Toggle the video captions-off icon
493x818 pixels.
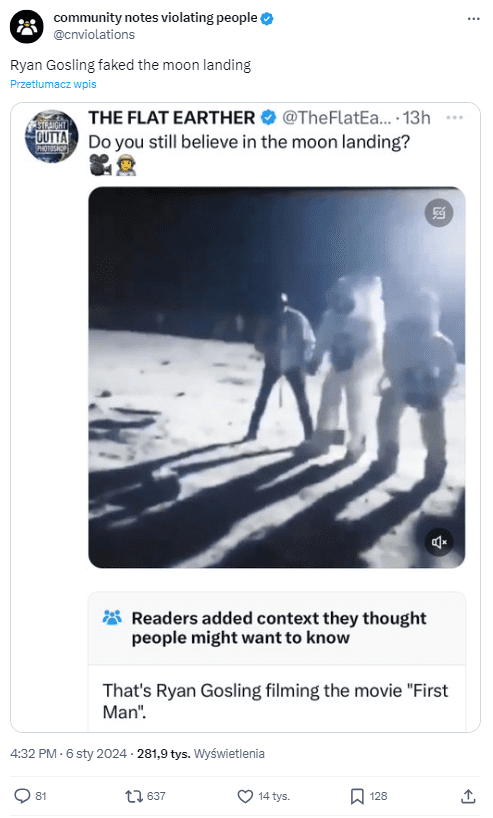pyautogui.click(x=439, y=213)
